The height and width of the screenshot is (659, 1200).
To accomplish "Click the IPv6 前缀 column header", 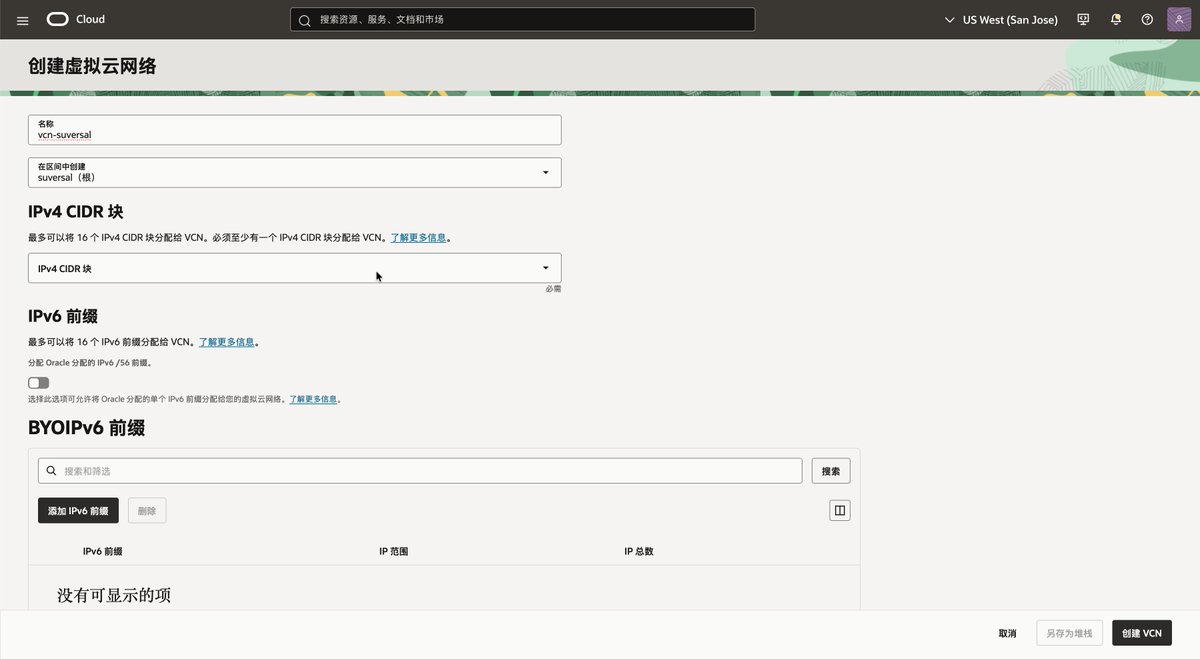I will pos(102,551).
